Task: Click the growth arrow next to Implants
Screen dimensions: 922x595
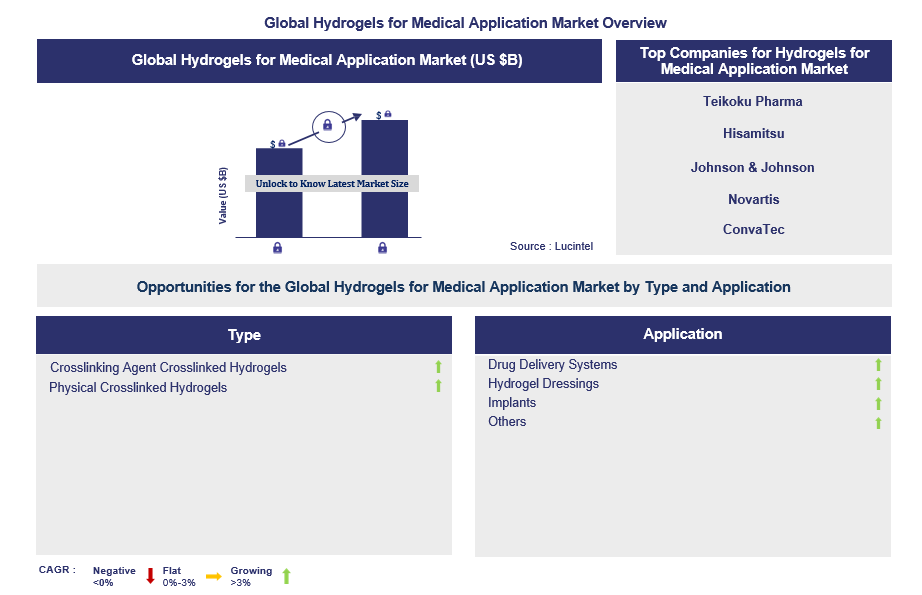Action: coord(878,404)
